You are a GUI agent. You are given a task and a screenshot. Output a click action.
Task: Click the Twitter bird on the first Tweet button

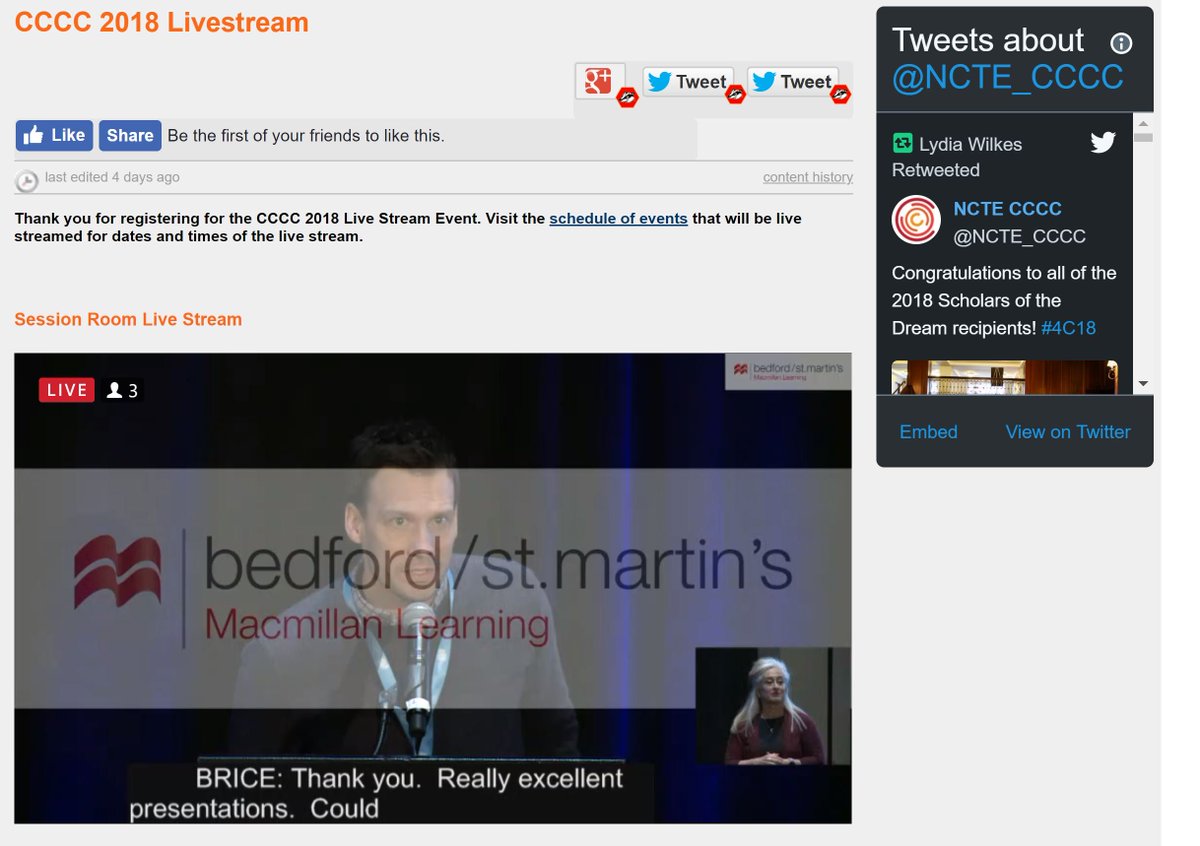662,82
